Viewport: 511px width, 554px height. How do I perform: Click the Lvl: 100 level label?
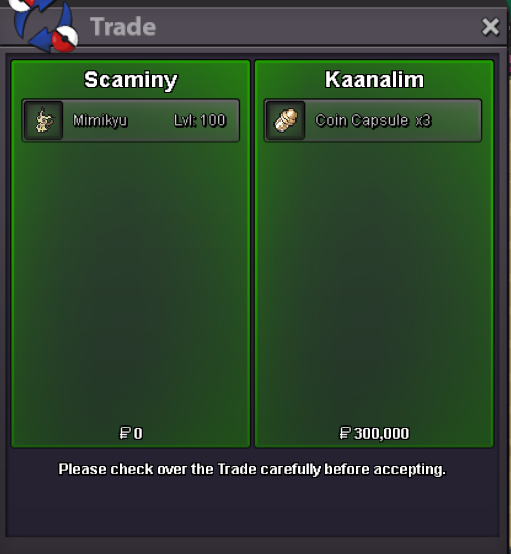tap(200, 120)
